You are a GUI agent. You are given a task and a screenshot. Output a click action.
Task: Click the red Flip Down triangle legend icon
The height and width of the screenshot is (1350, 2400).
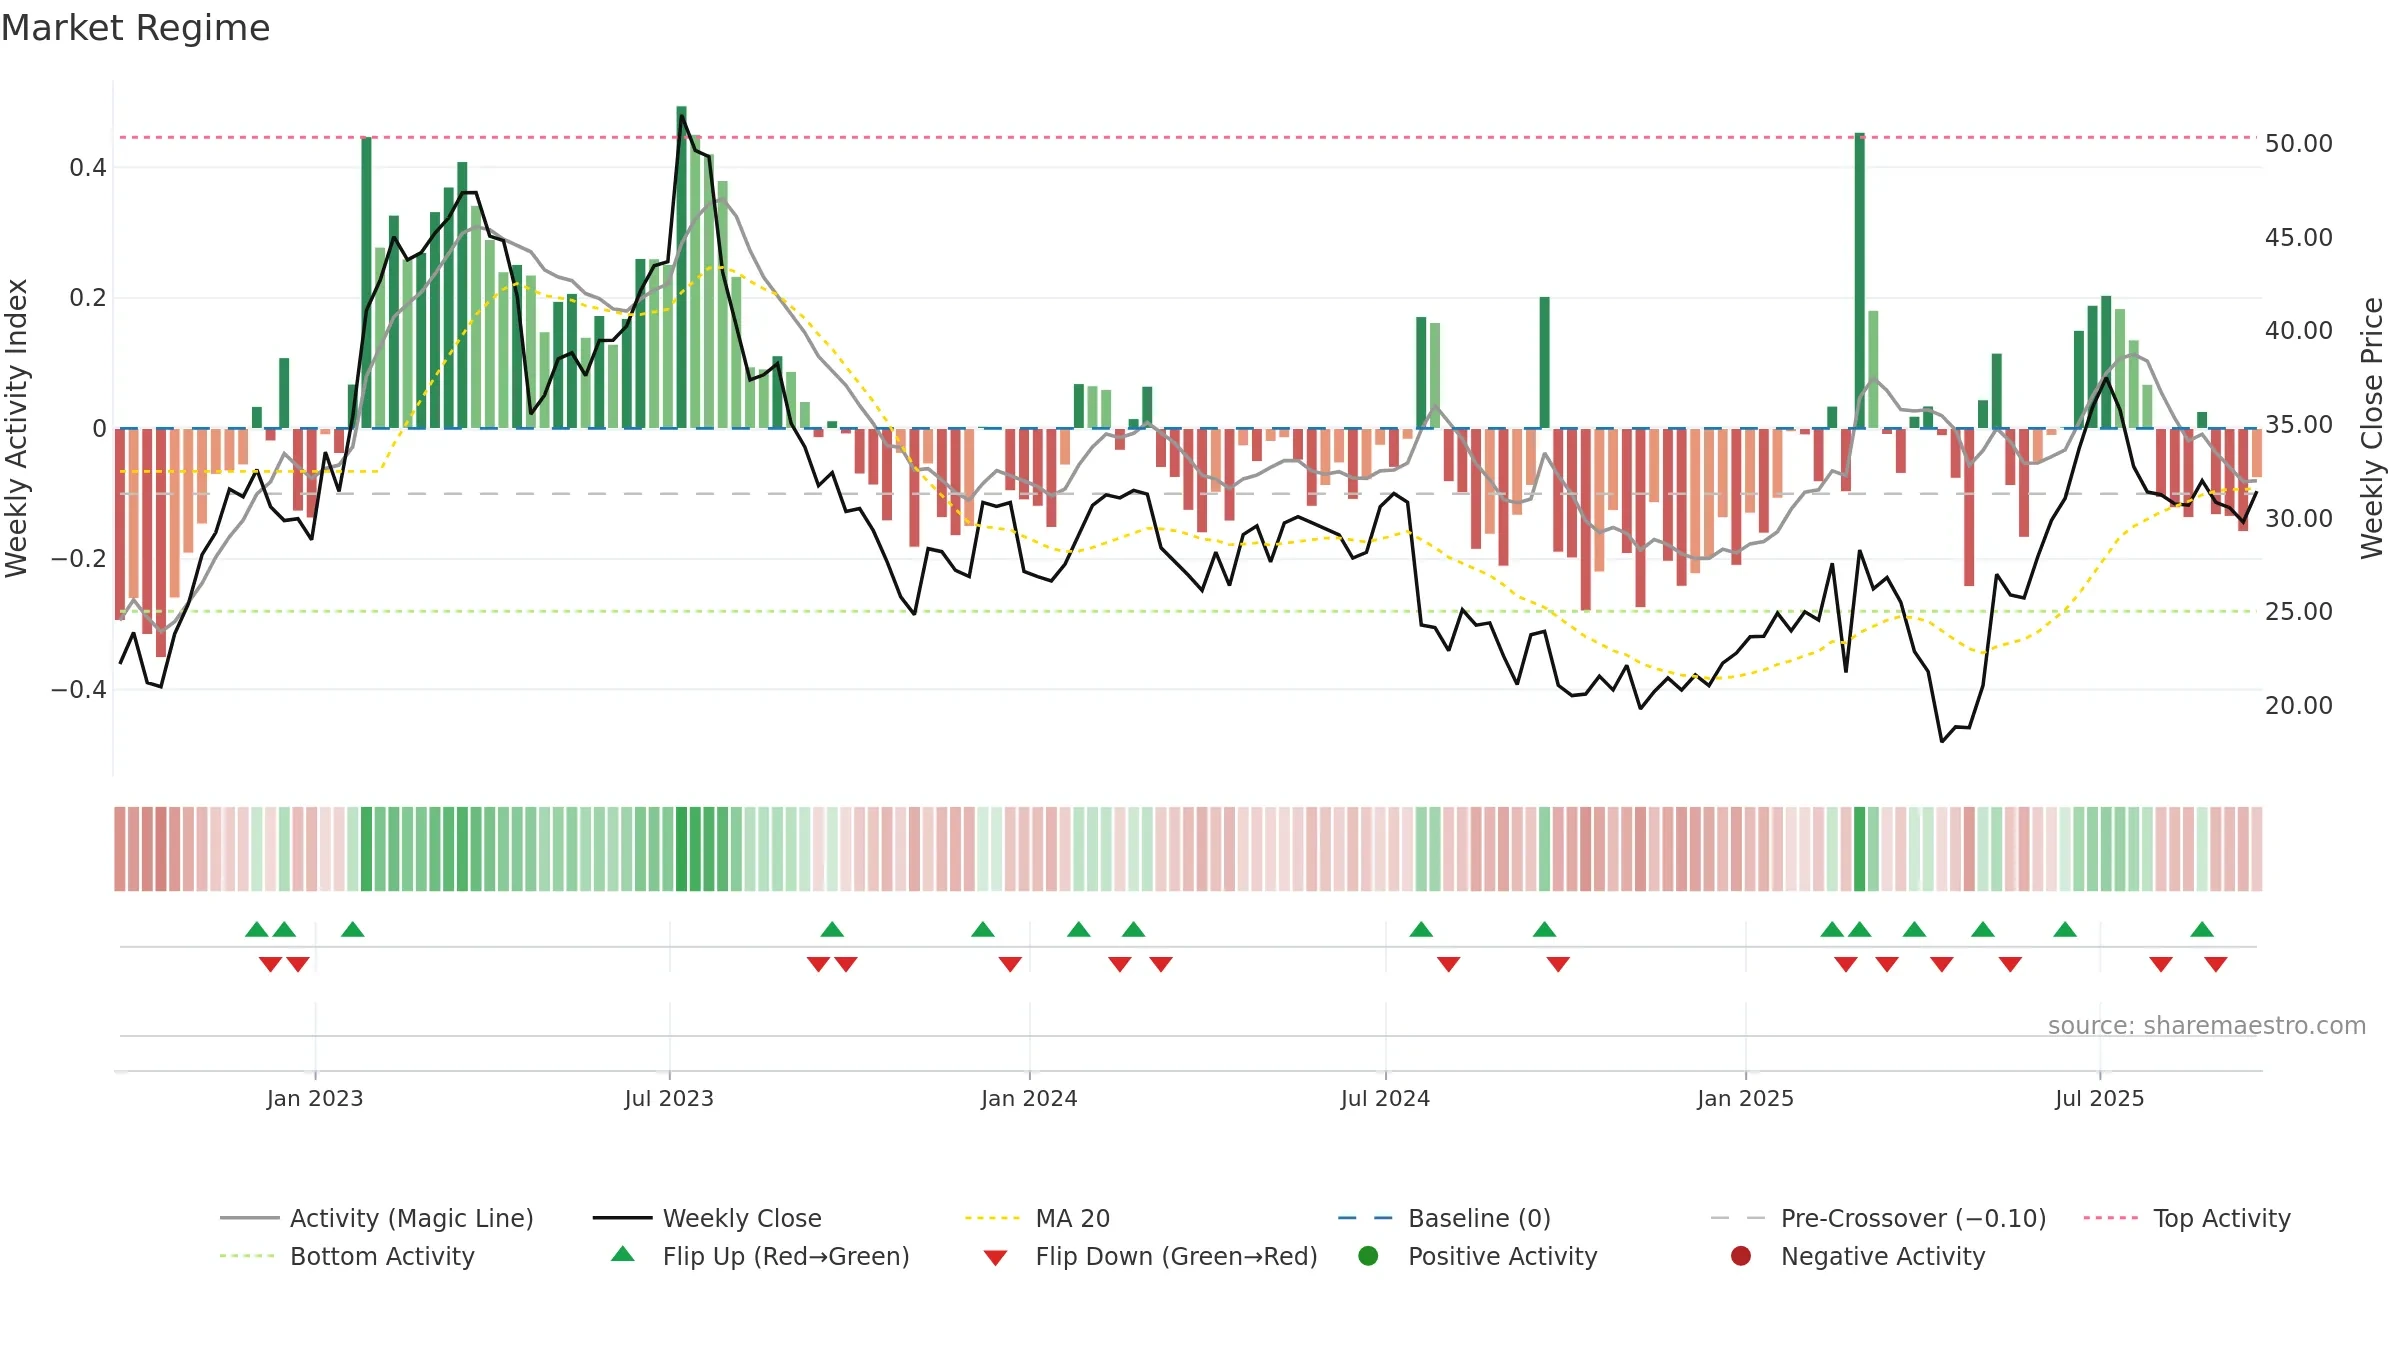click(995, 1258)
